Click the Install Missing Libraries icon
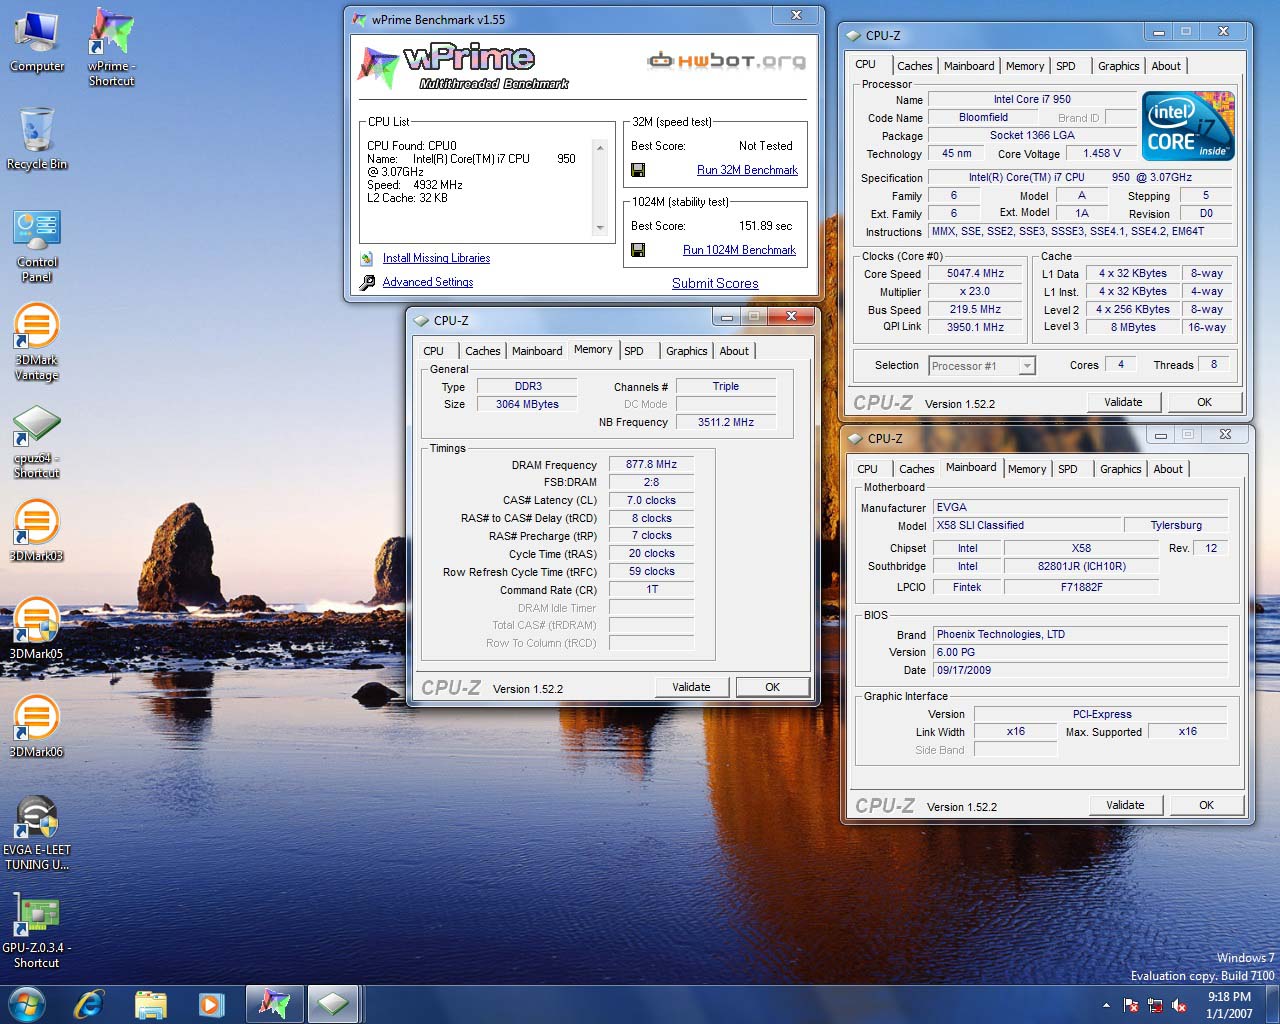Viewport: 1280px width, 1024px height. coord(367,258)
